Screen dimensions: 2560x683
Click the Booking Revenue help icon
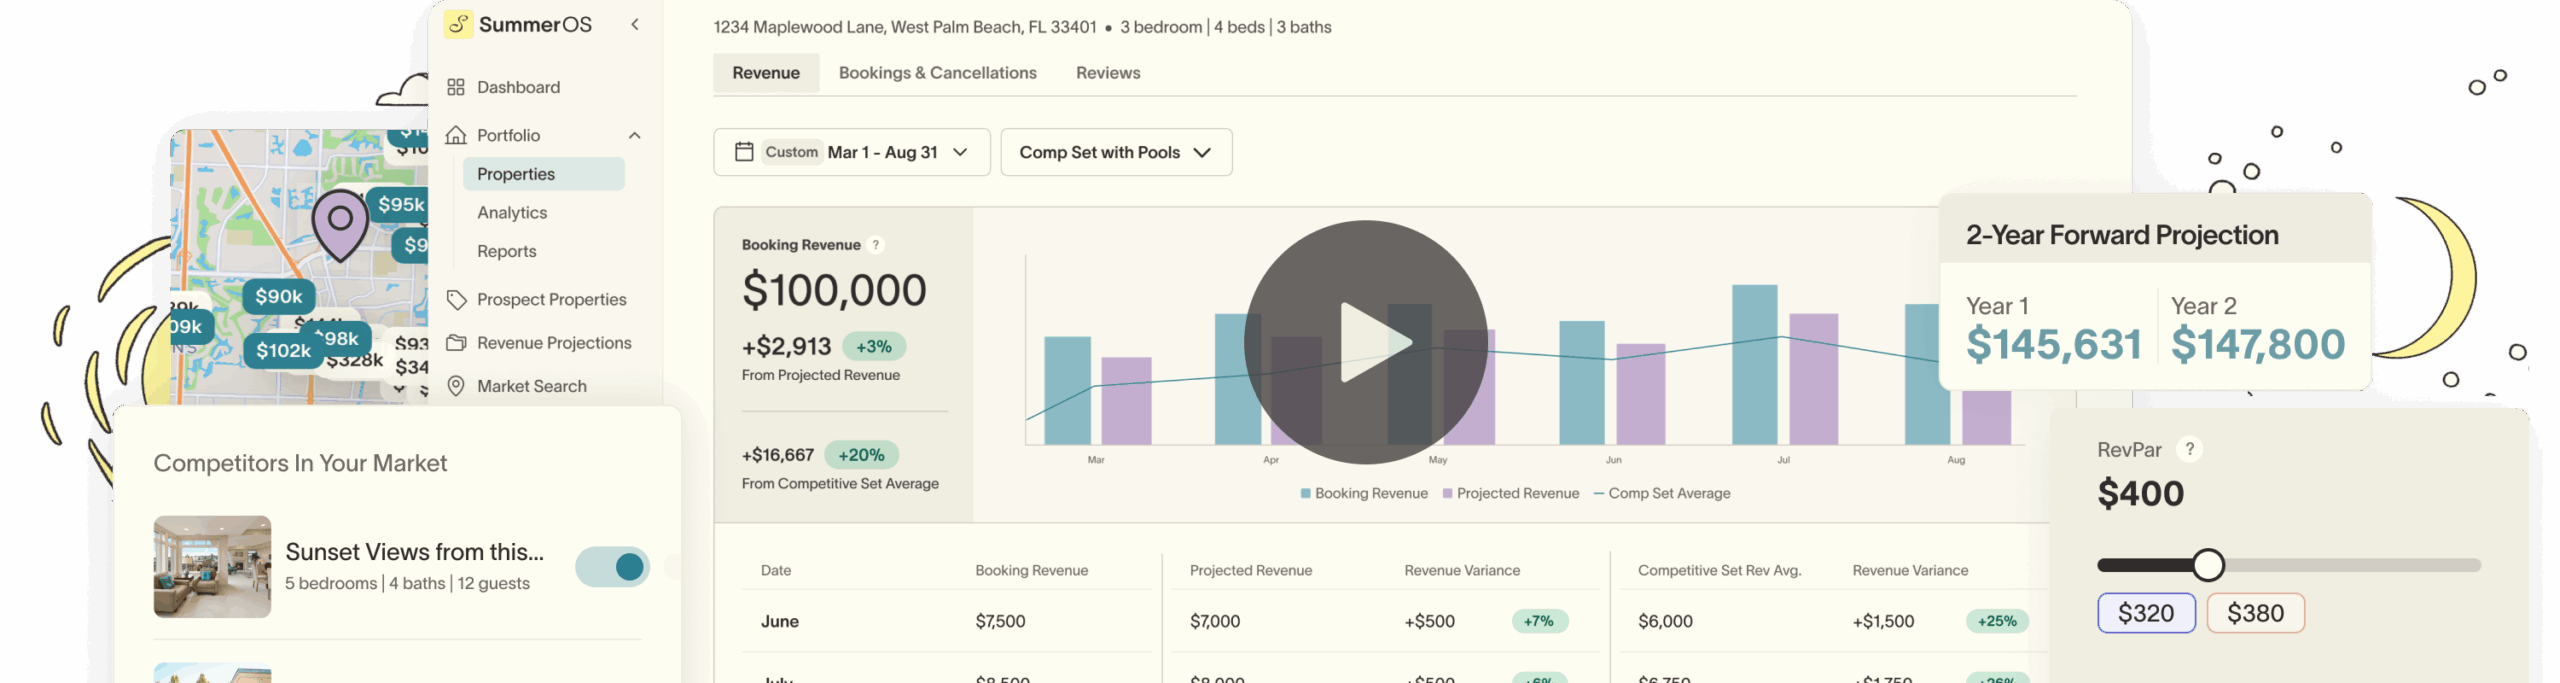pos(876,245)
